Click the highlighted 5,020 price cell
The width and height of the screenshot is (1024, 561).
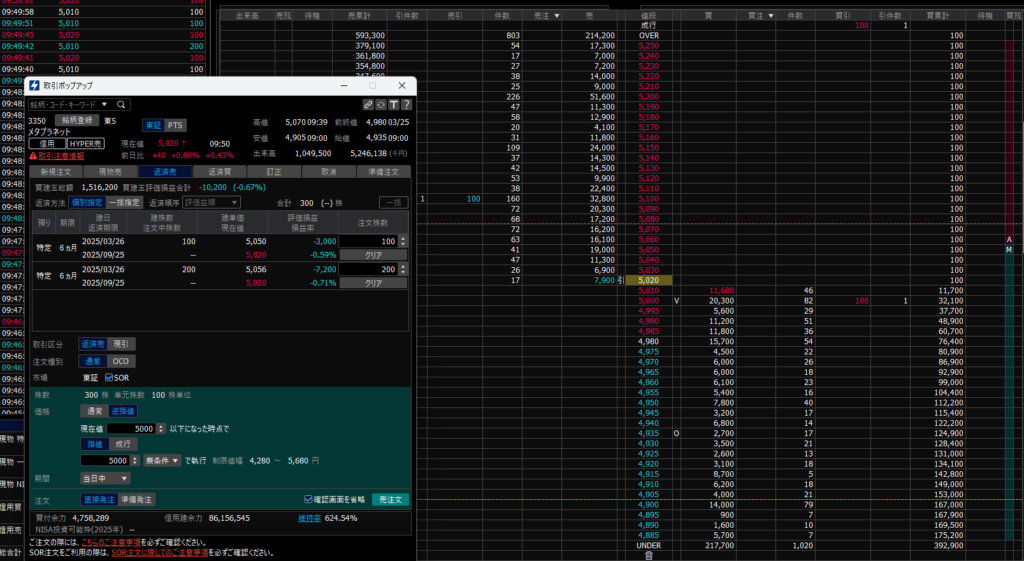649,280
